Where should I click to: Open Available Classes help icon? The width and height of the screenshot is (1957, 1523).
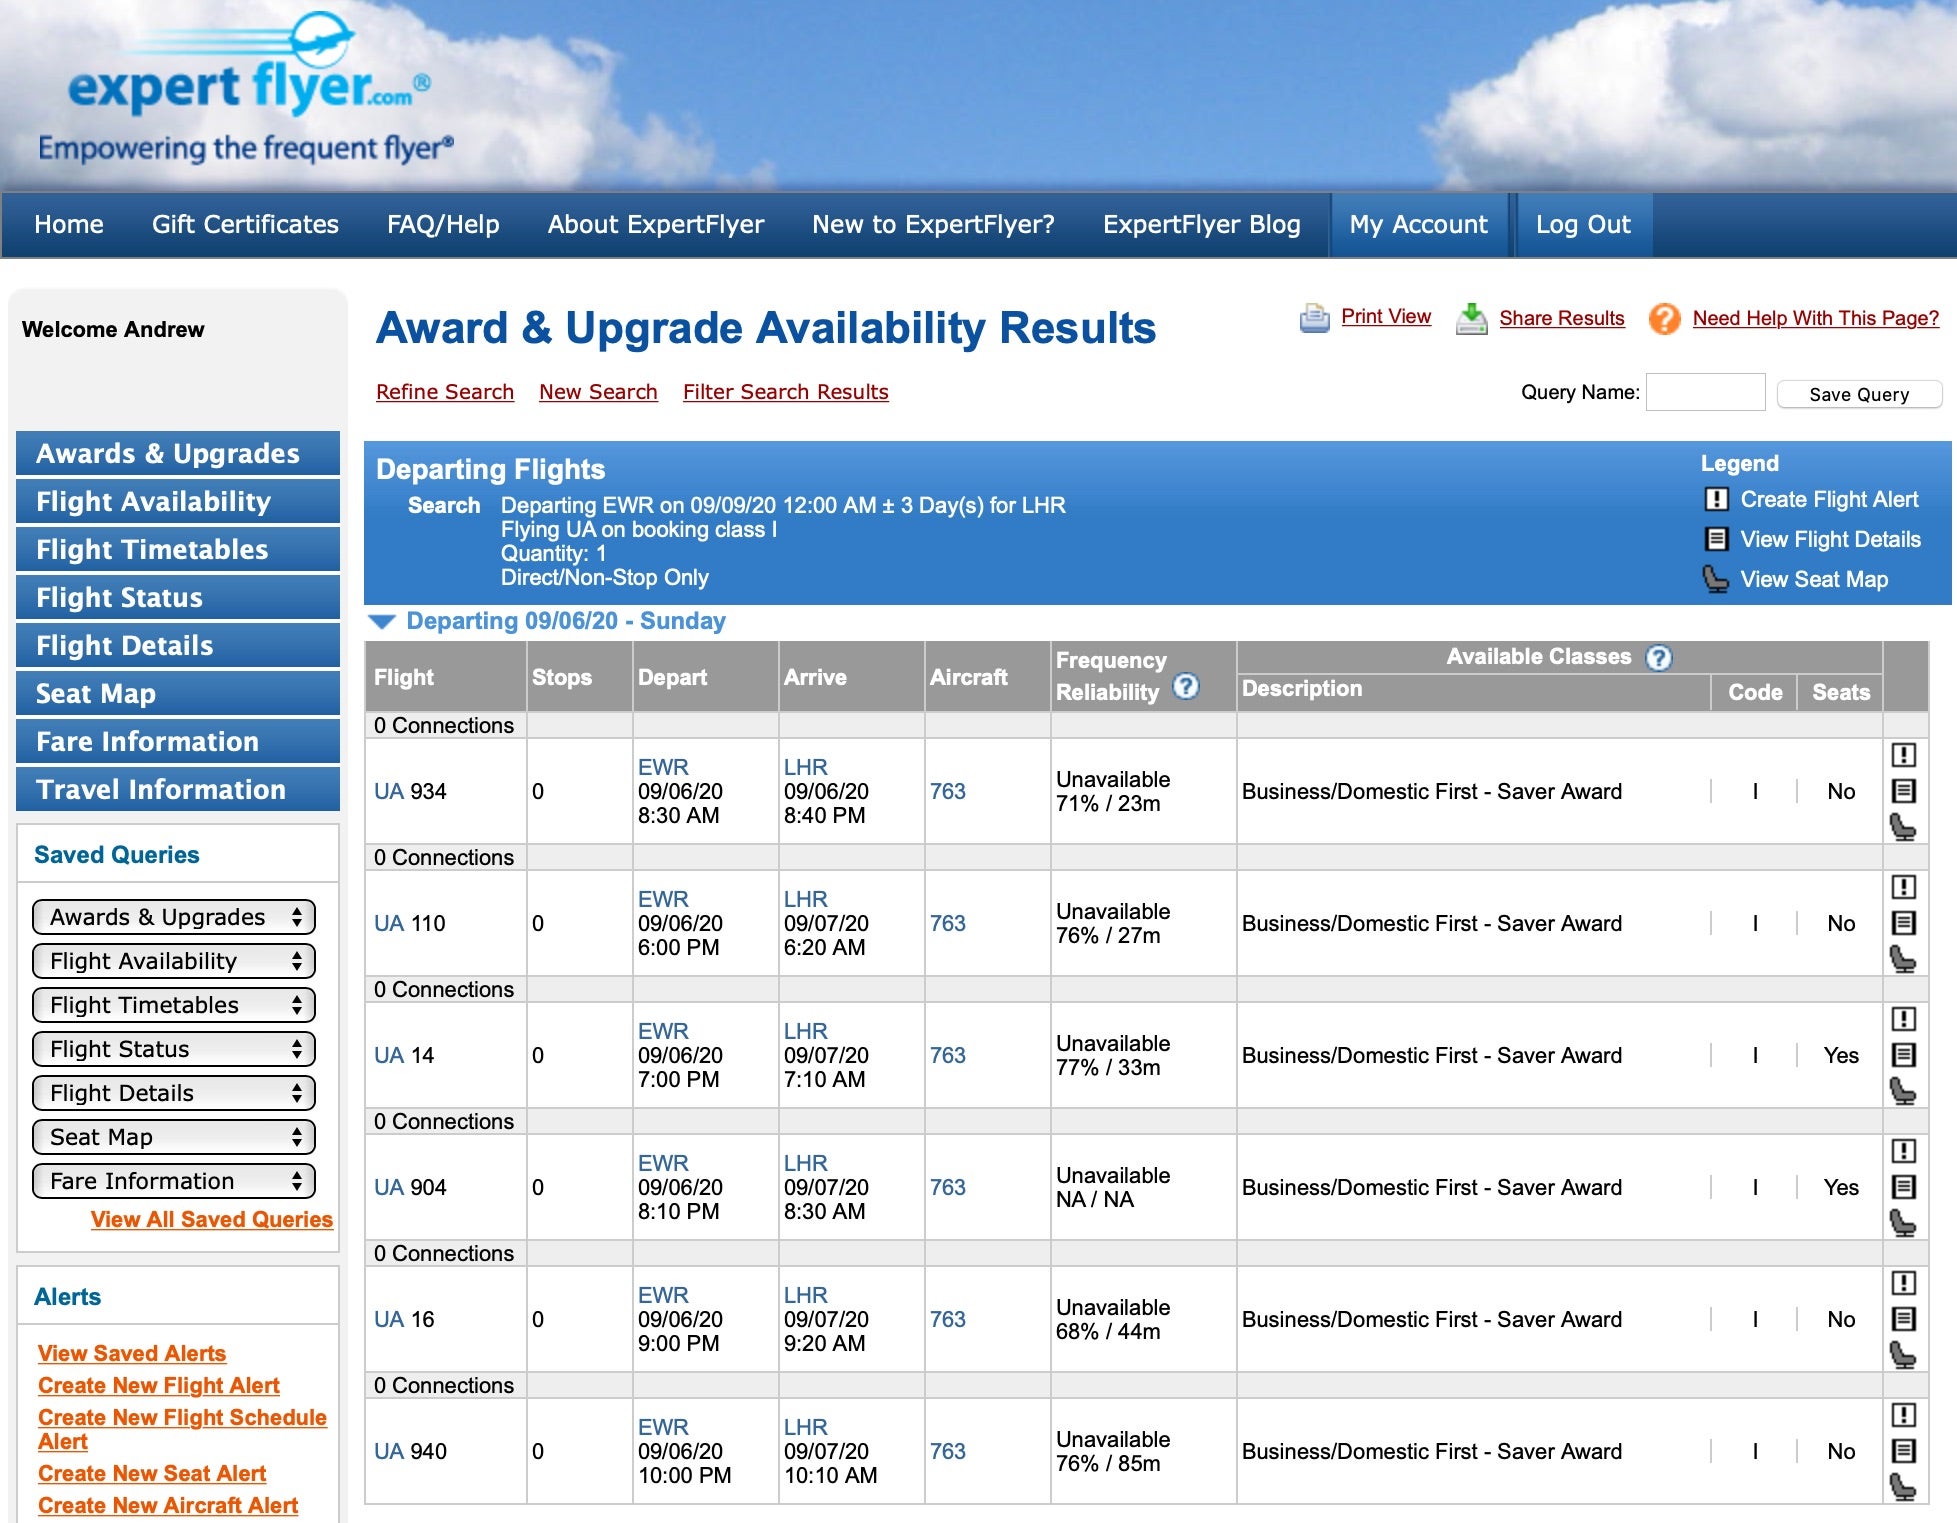tap(1659, 658)
